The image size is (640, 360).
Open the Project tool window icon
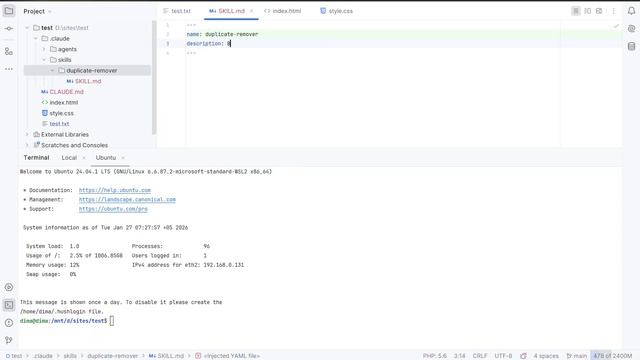click(x=9, y=11)
